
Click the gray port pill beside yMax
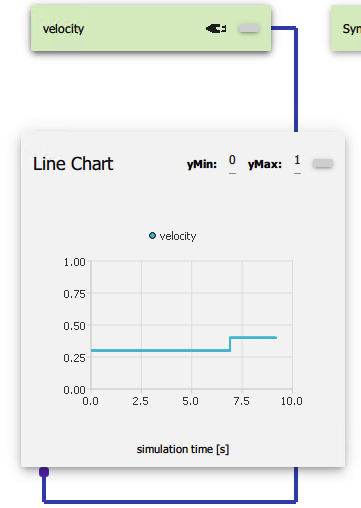coord(323,163)
